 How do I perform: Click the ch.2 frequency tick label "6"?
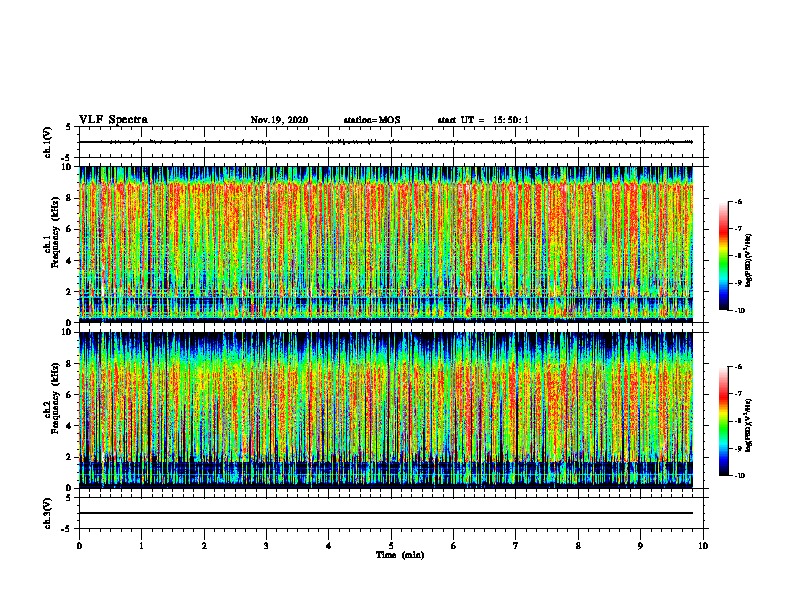(x=69, y=395)
